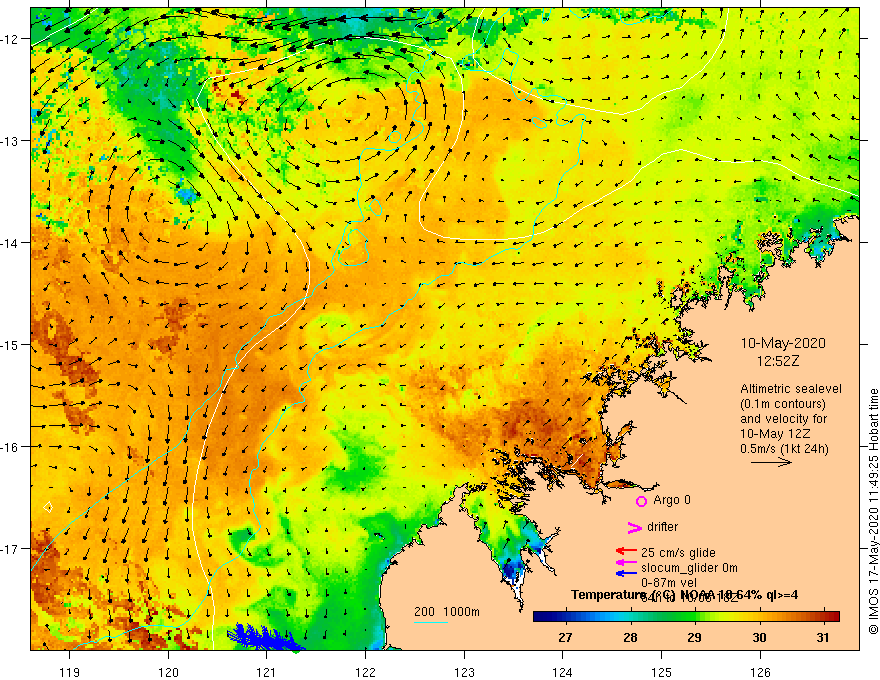Select the date text 10-May-2020
Screen dimensions: 880x680
[x=783, y=343]
